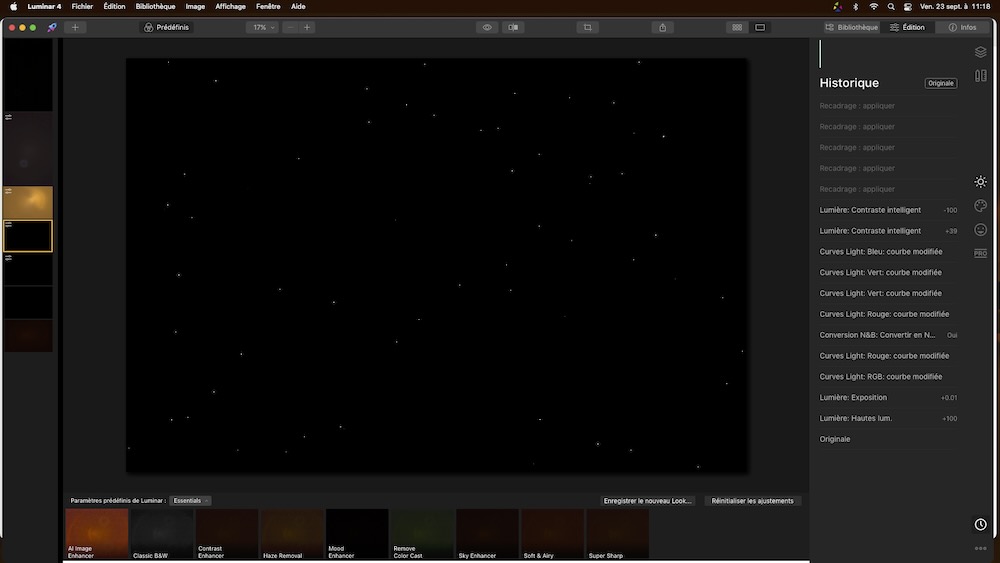
Task: Apply the Classic B&W preset
Action: (162, 534)
